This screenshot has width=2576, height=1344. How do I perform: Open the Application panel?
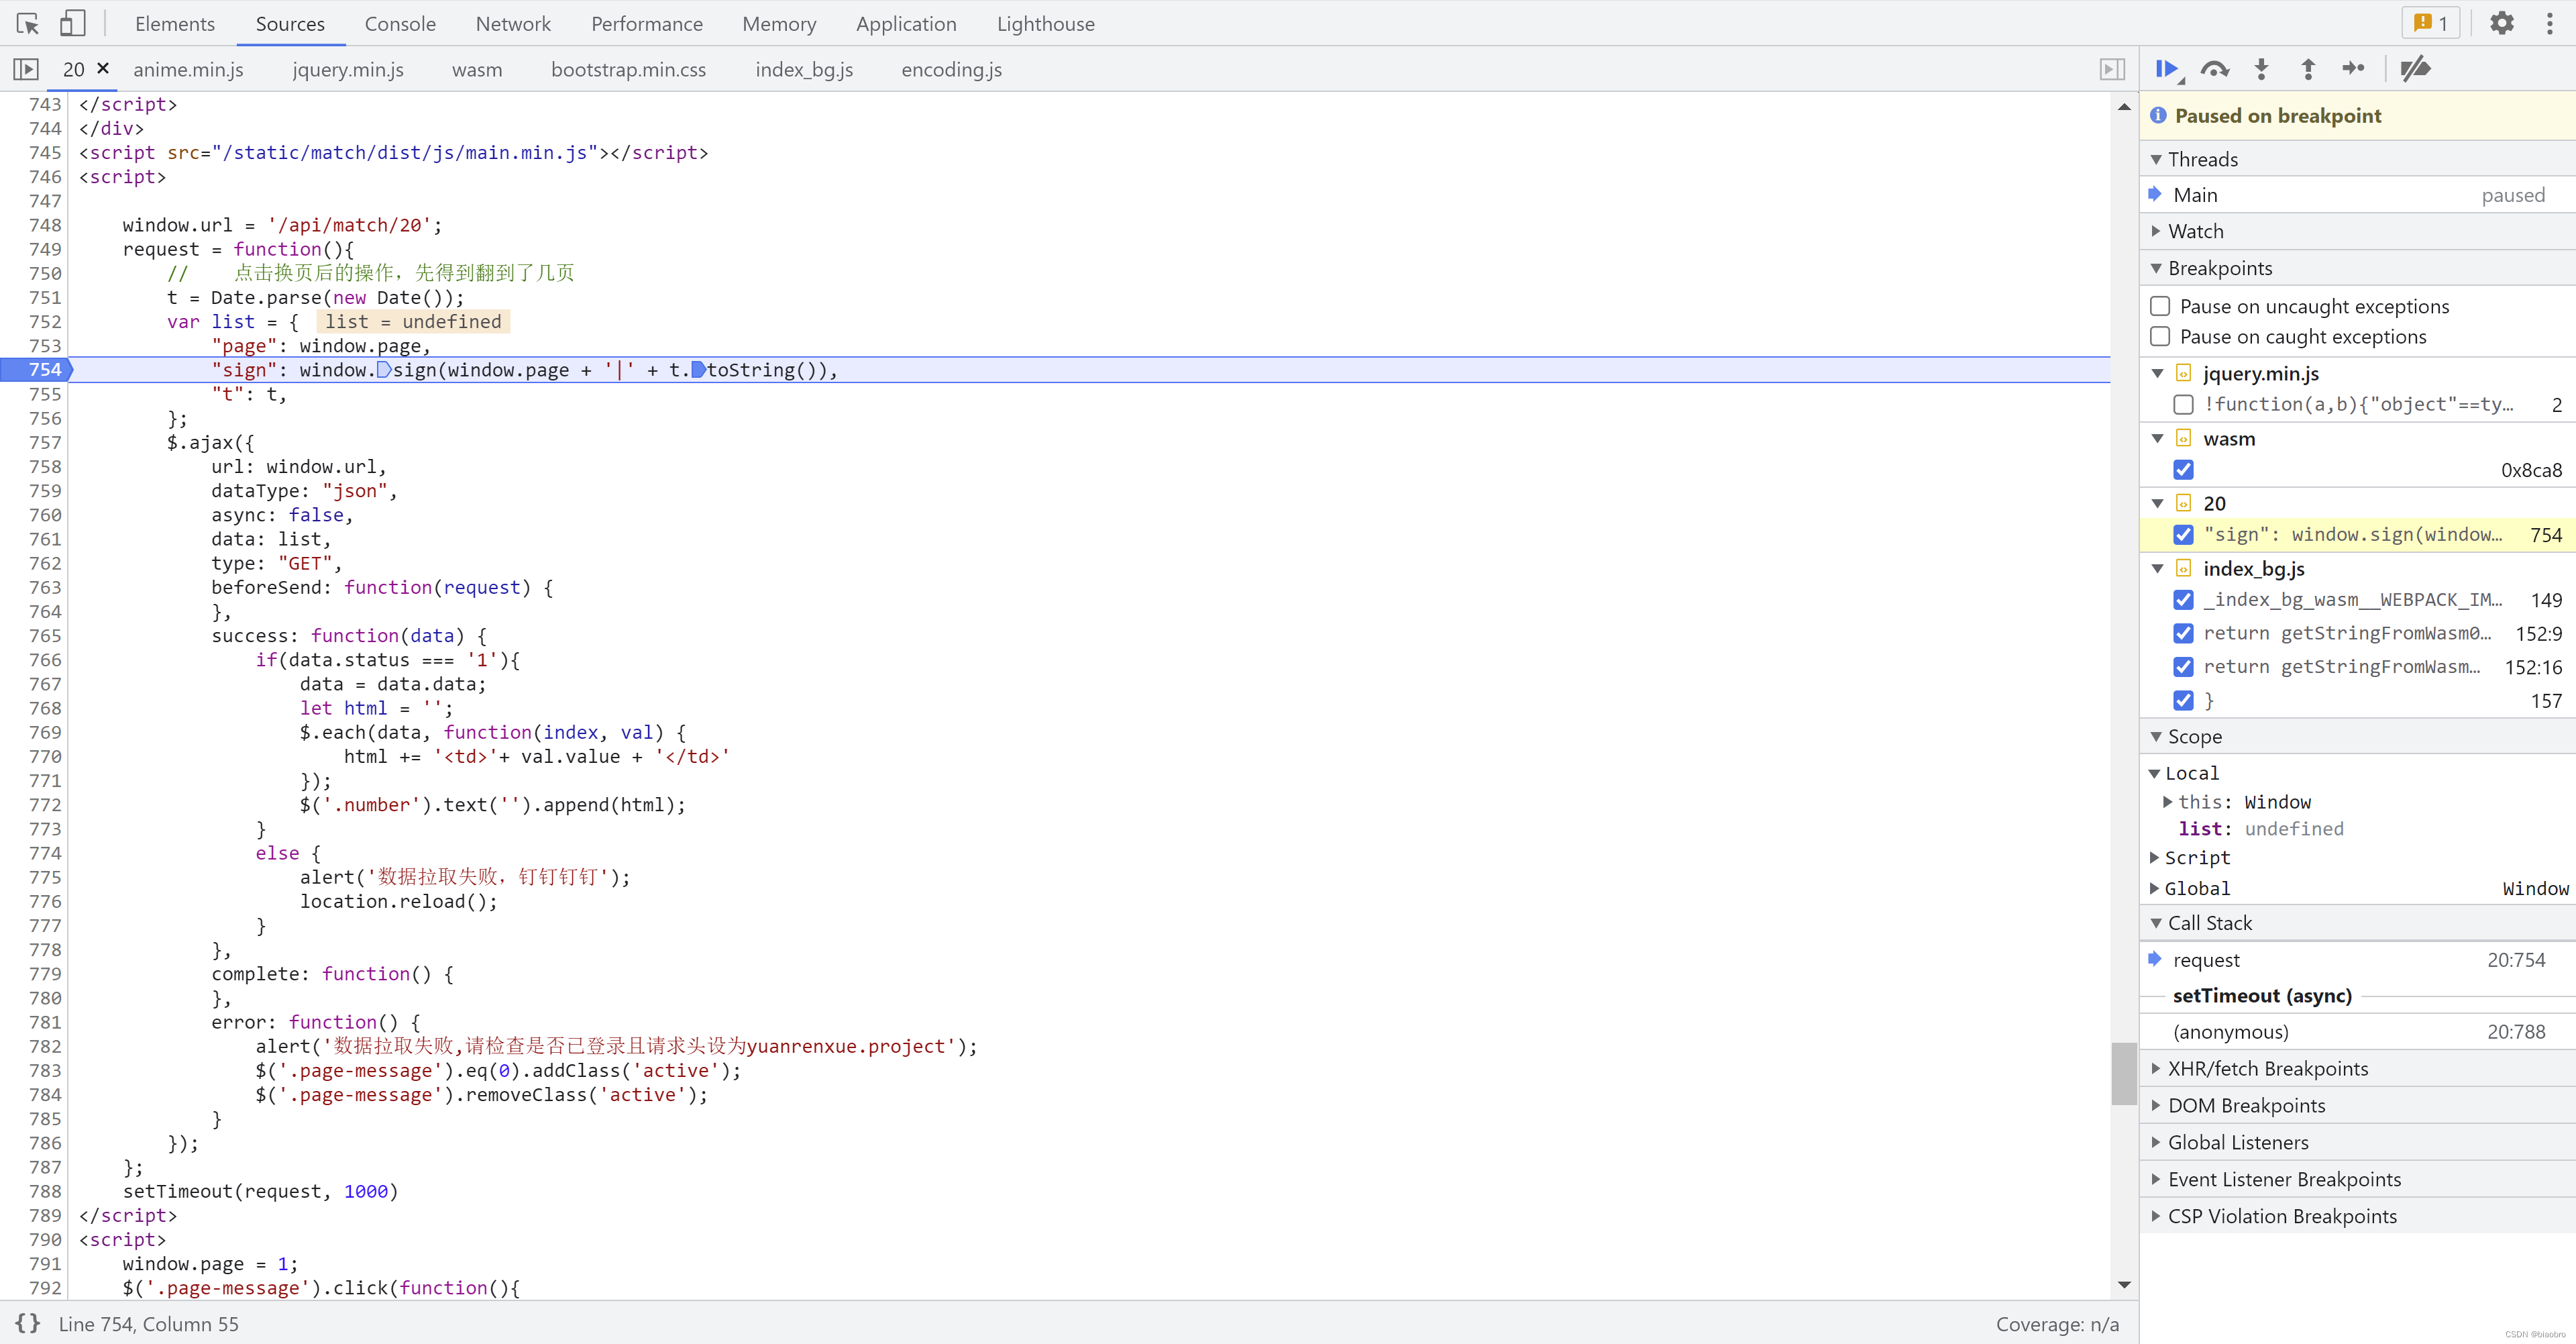point(906,23)
